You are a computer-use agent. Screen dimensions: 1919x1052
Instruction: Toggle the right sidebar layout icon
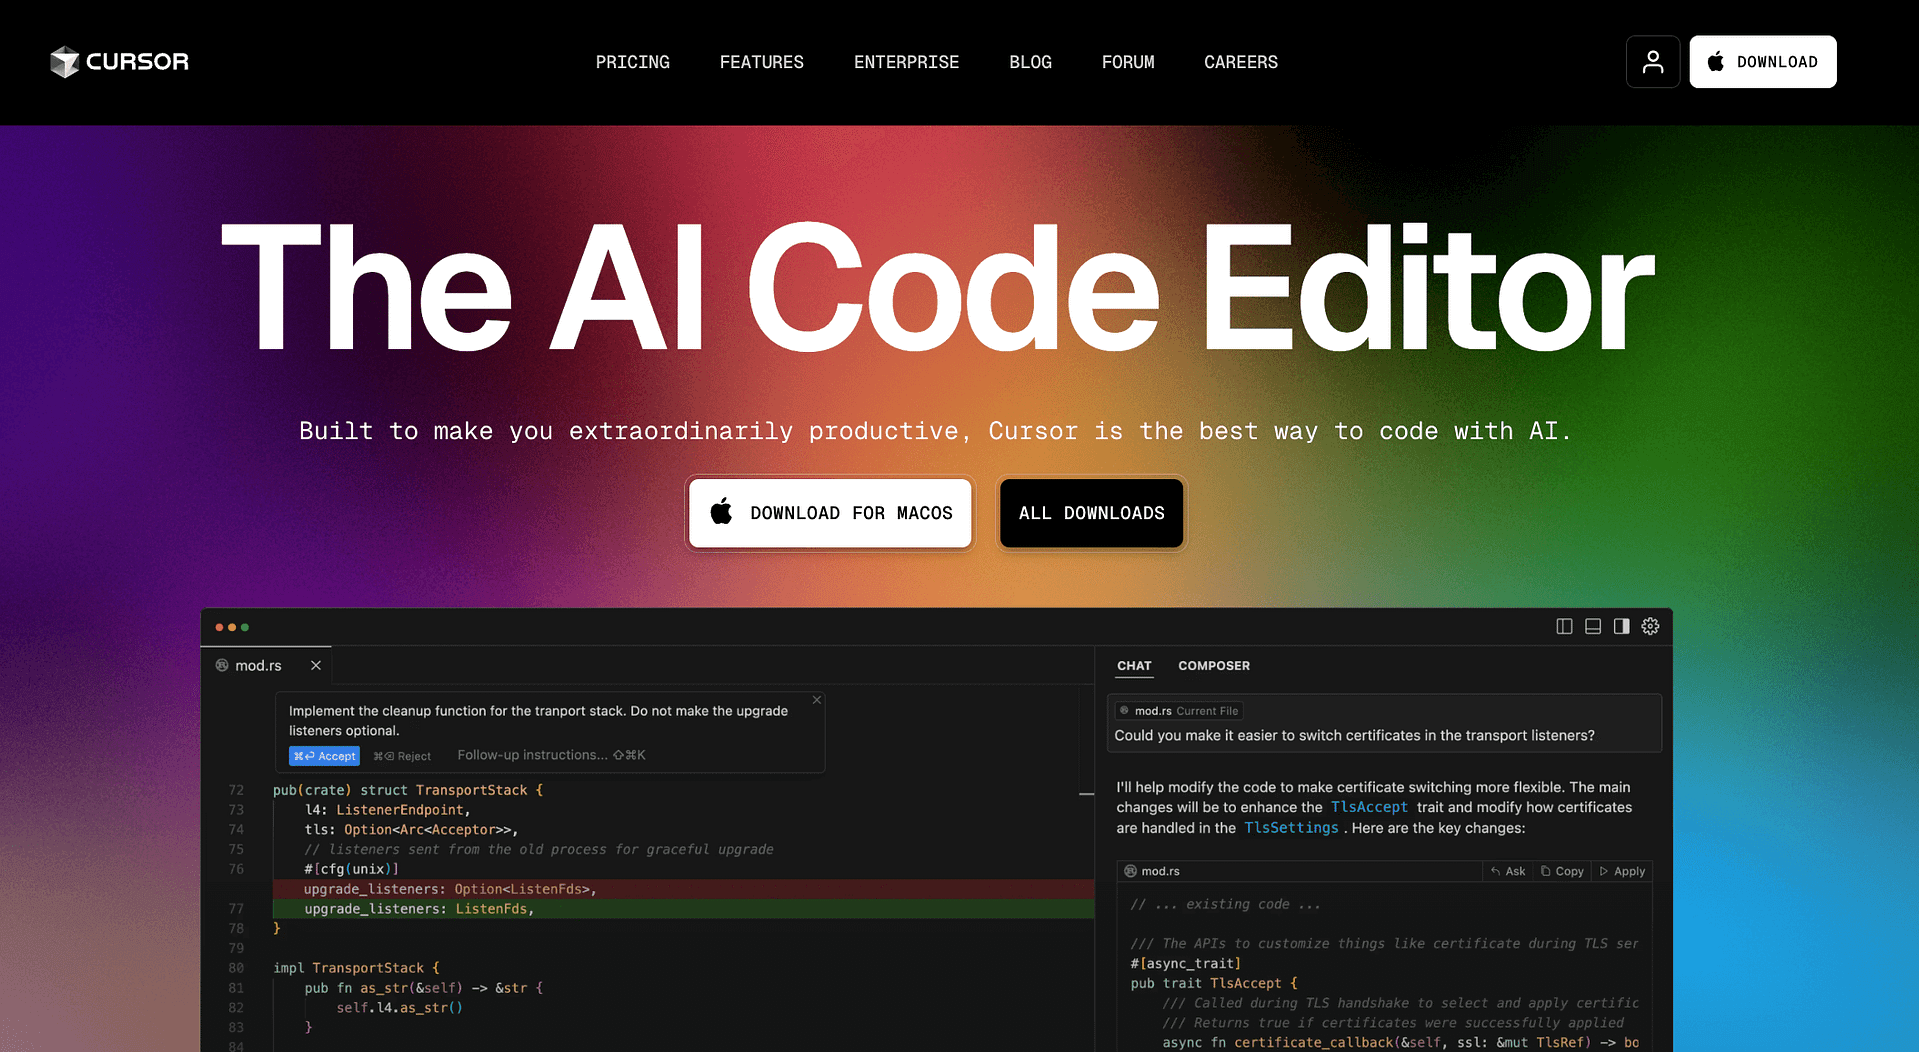point(1621,626)
